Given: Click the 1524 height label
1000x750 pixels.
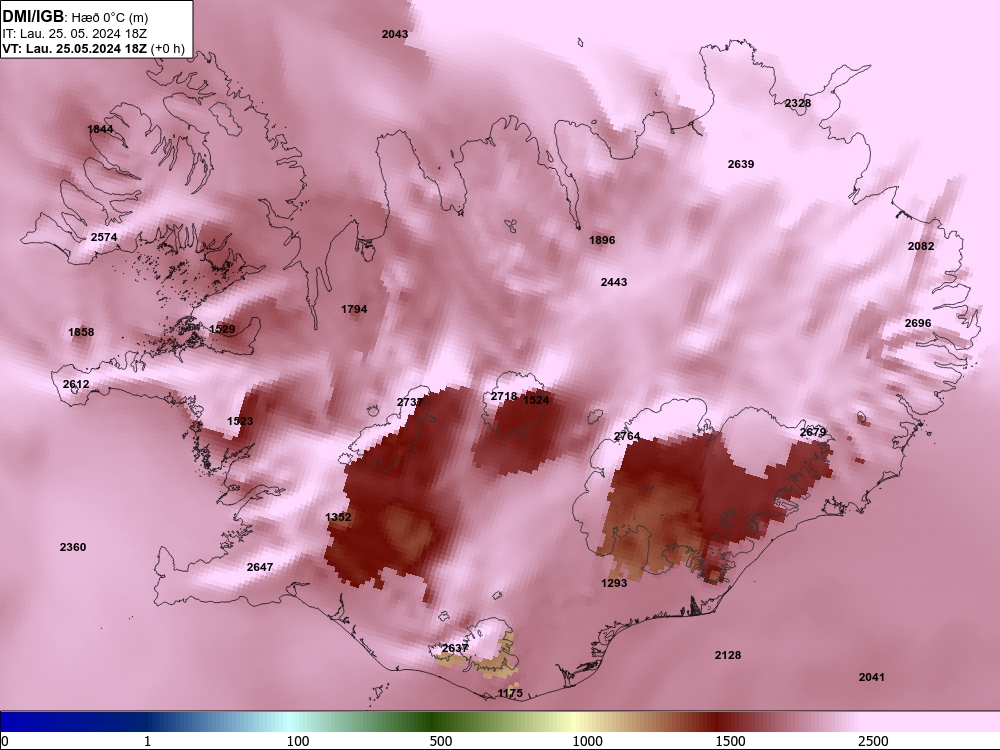Looking at the screenshot, I should (536, 400).
